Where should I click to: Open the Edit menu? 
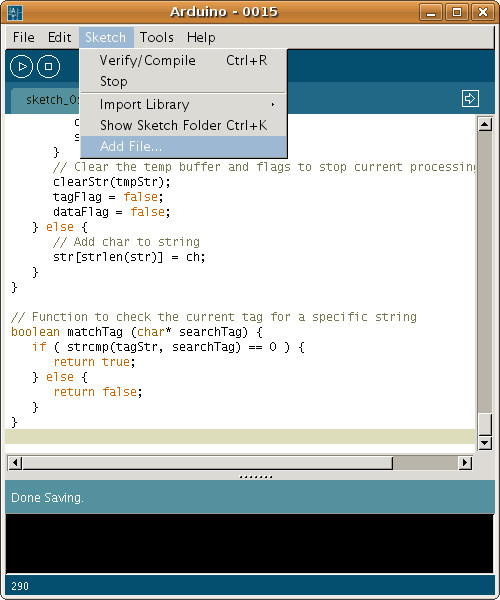[x=59, y=38]
